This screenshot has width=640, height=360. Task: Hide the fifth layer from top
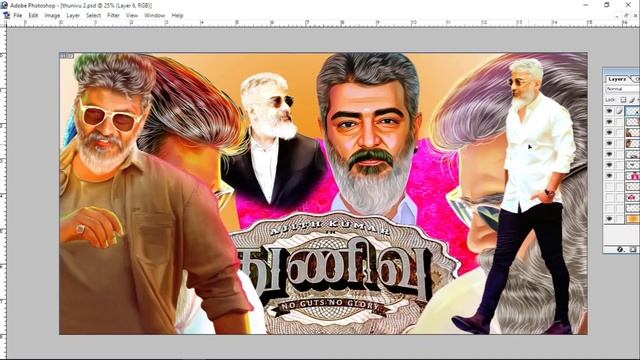pos(609,154)
